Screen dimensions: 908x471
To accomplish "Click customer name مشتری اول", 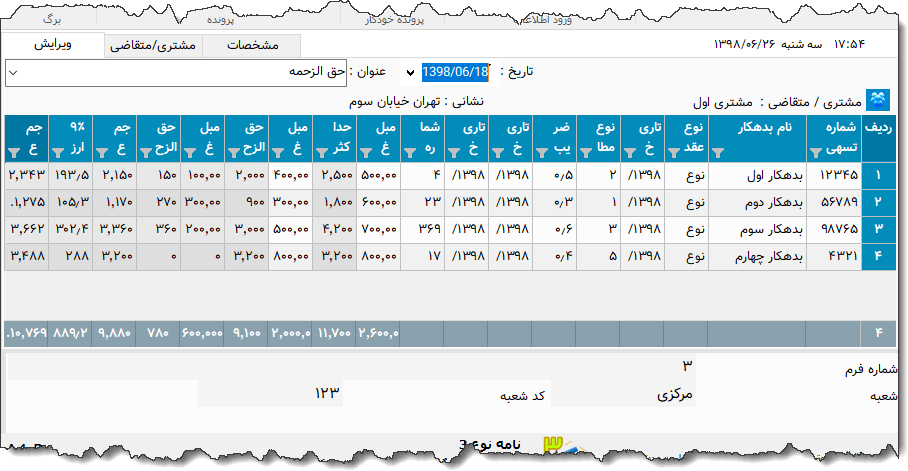I will [x=723, y=103].
